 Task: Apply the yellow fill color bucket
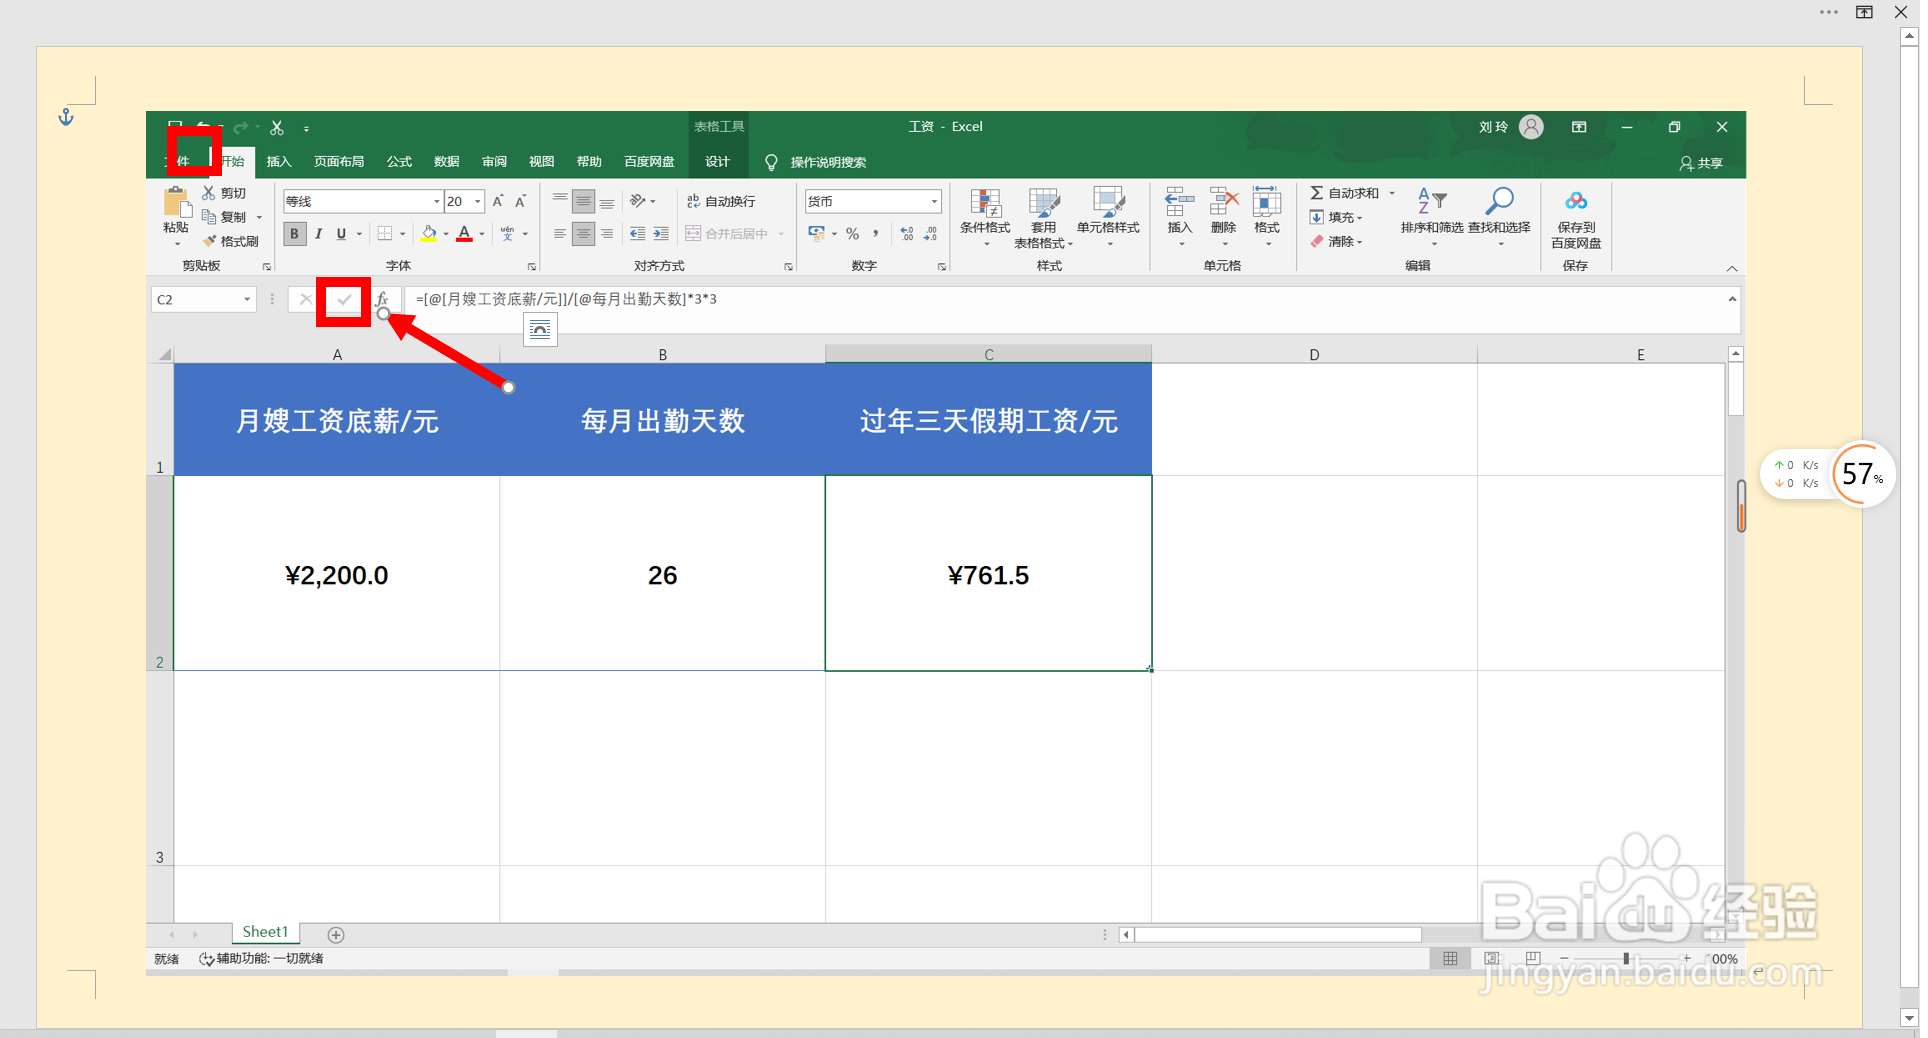tap(429, 234)
